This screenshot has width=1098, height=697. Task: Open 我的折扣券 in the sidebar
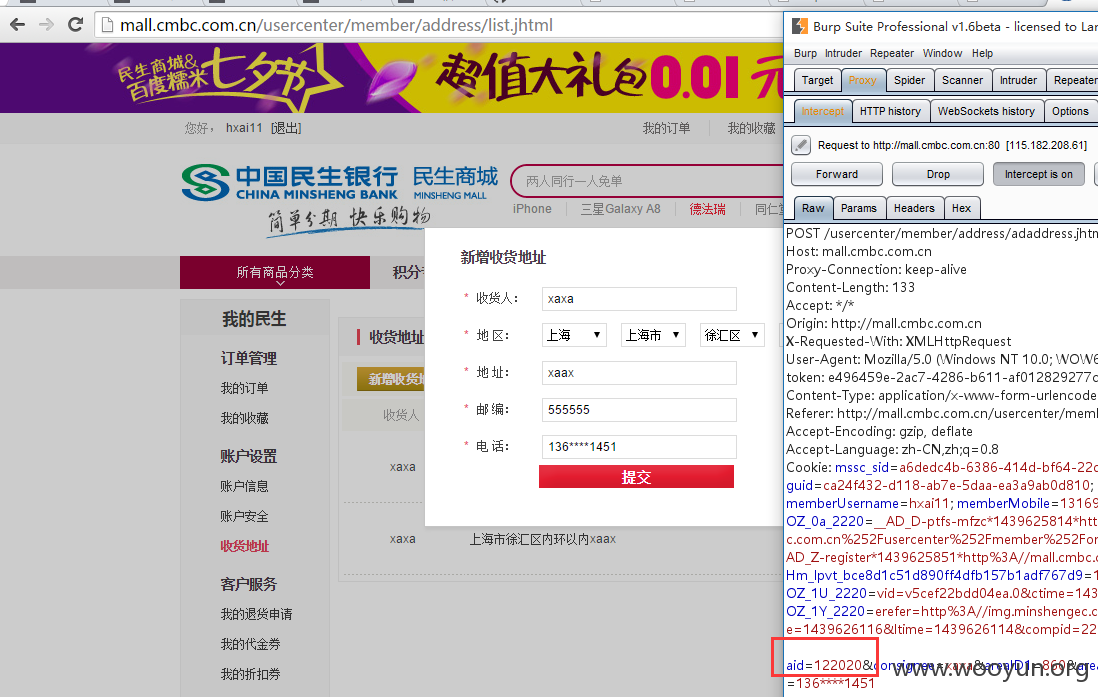(x=250, y=675)
